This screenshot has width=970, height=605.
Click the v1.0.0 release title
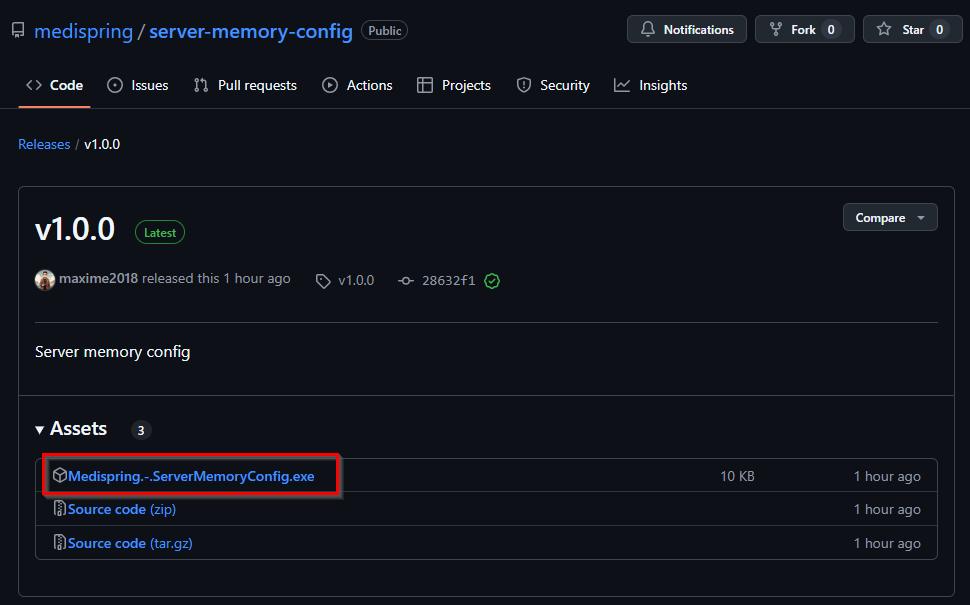coord(75,230)
